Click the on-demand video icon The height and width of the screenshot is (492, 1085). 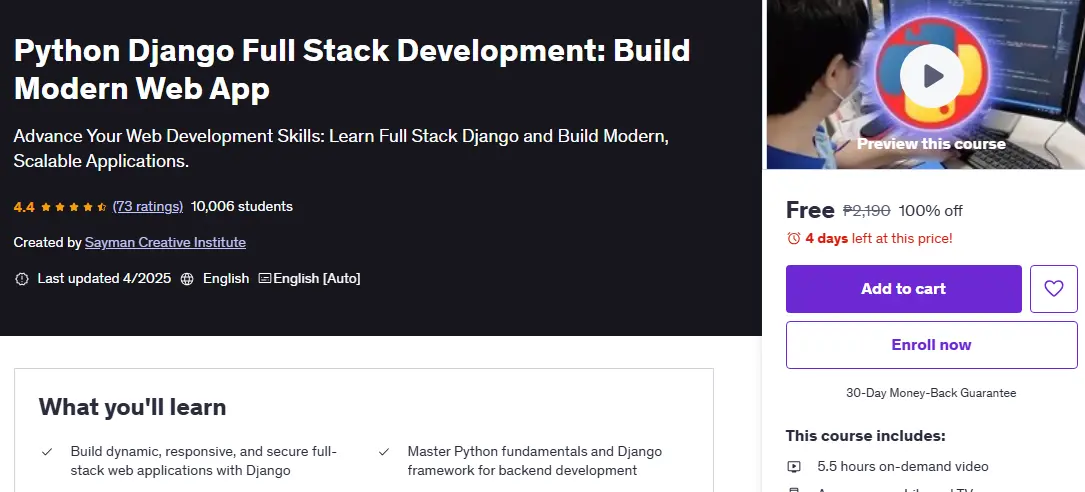pos(794,467)
